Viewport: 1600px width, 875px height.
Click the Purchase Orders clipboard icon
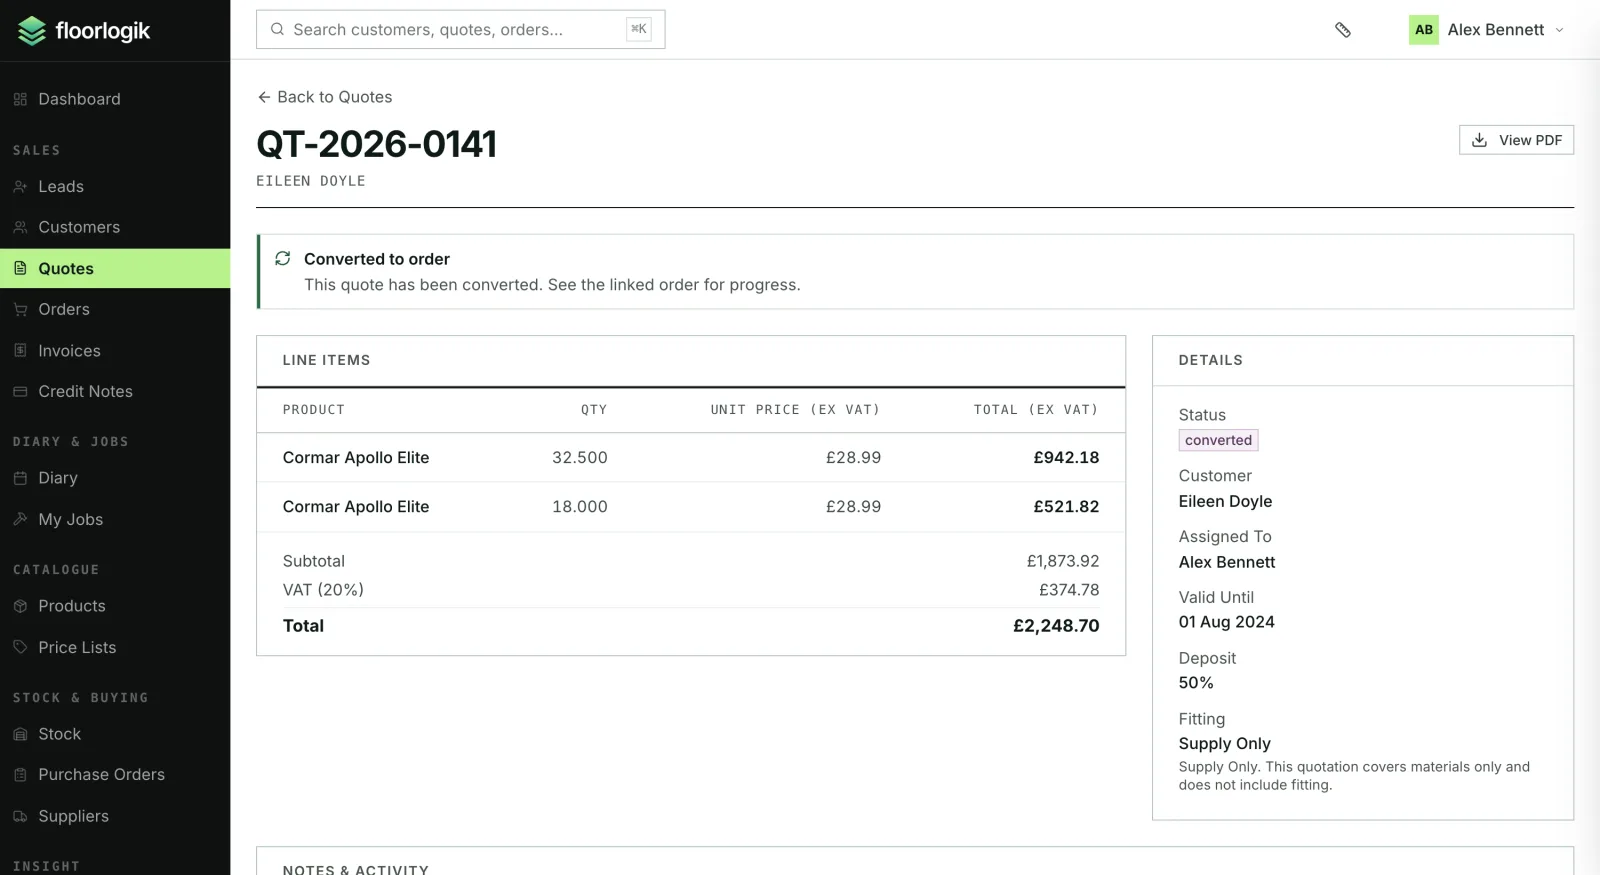20,775
